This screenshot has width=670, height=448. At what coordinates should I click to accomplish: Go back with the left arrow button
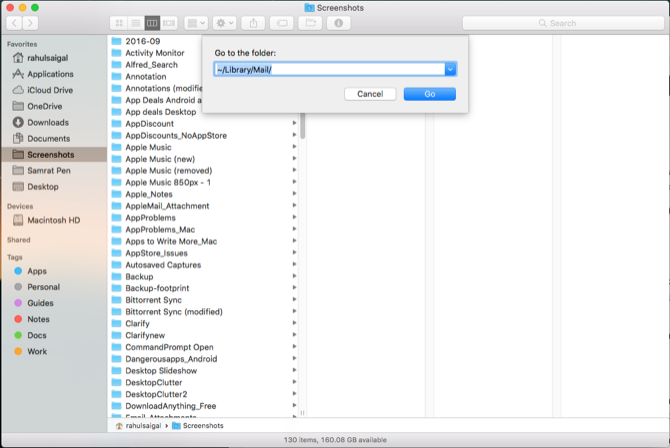click(x=15, y=23)
